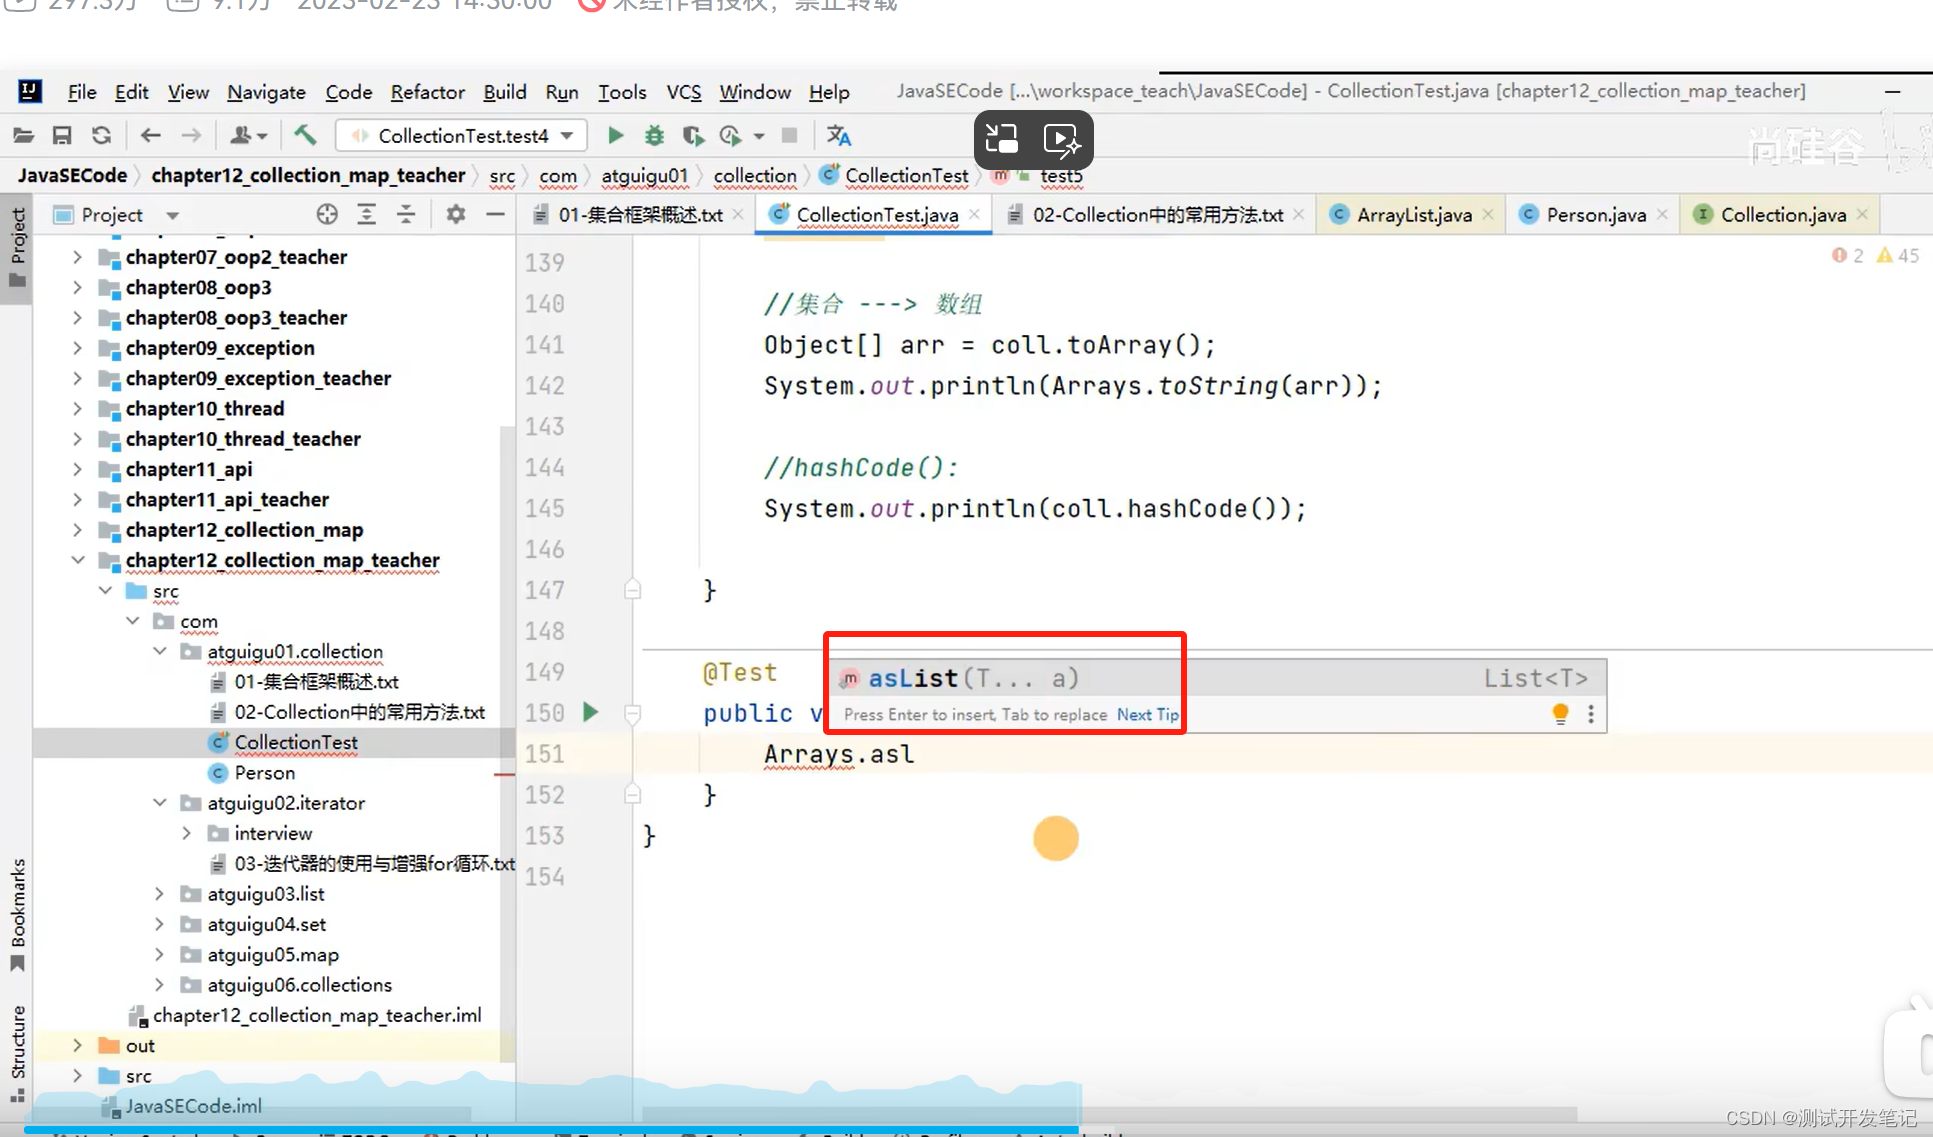
Task: Open Project tool window side tab
Action: (17, 247)
